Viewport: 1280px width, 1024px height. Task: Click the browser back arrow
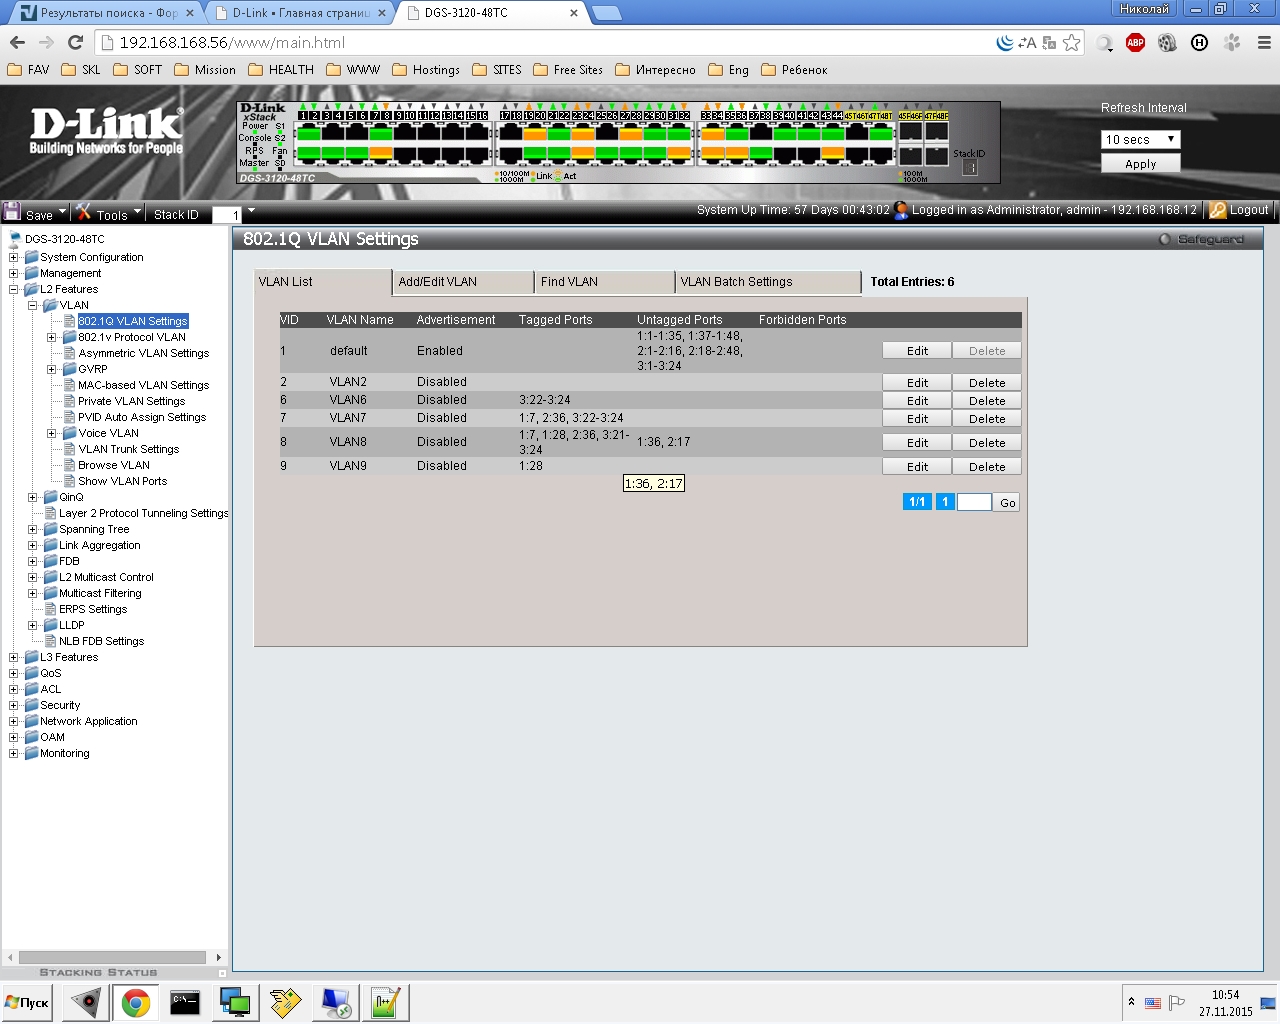point(17,42)
